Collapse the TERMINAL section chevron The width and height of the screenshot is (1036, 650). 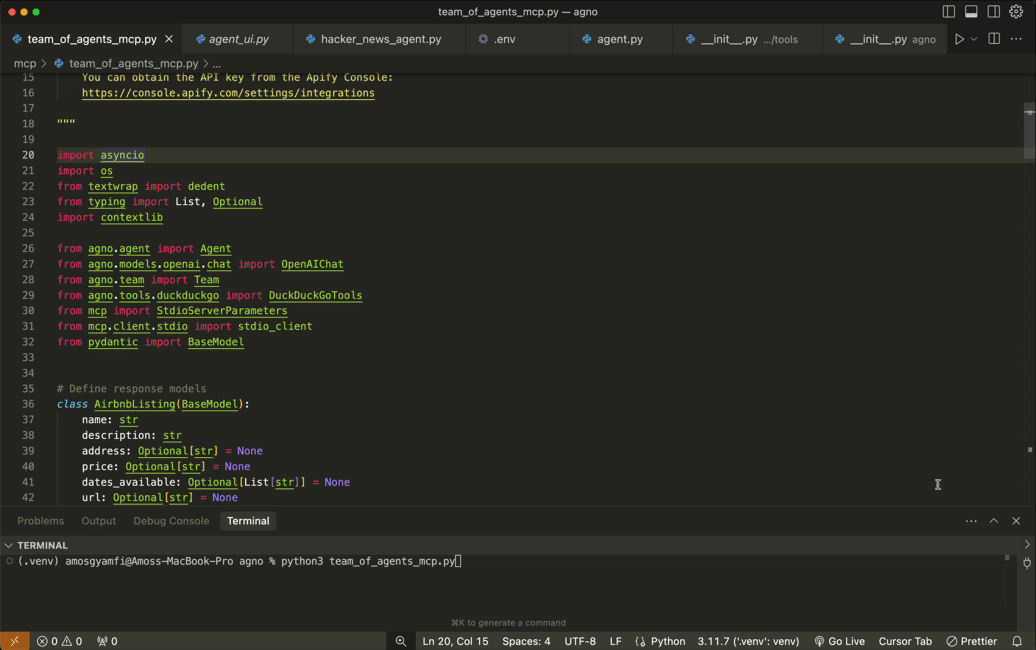pos(9,546)
